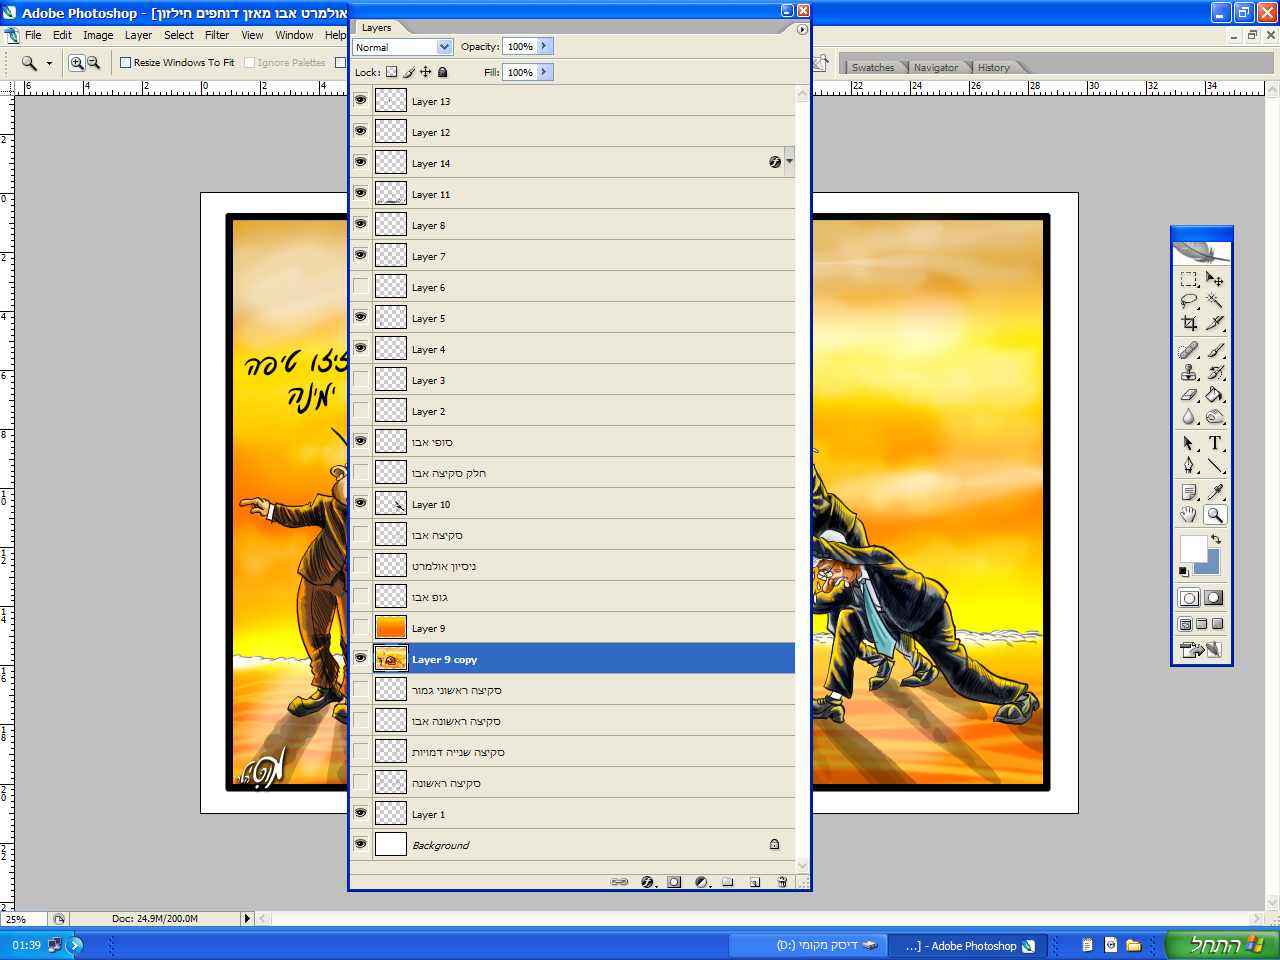Screen dimensions: 1280x960
Task: Hide Layer 12 visibility eye
Action: [361, 131]
